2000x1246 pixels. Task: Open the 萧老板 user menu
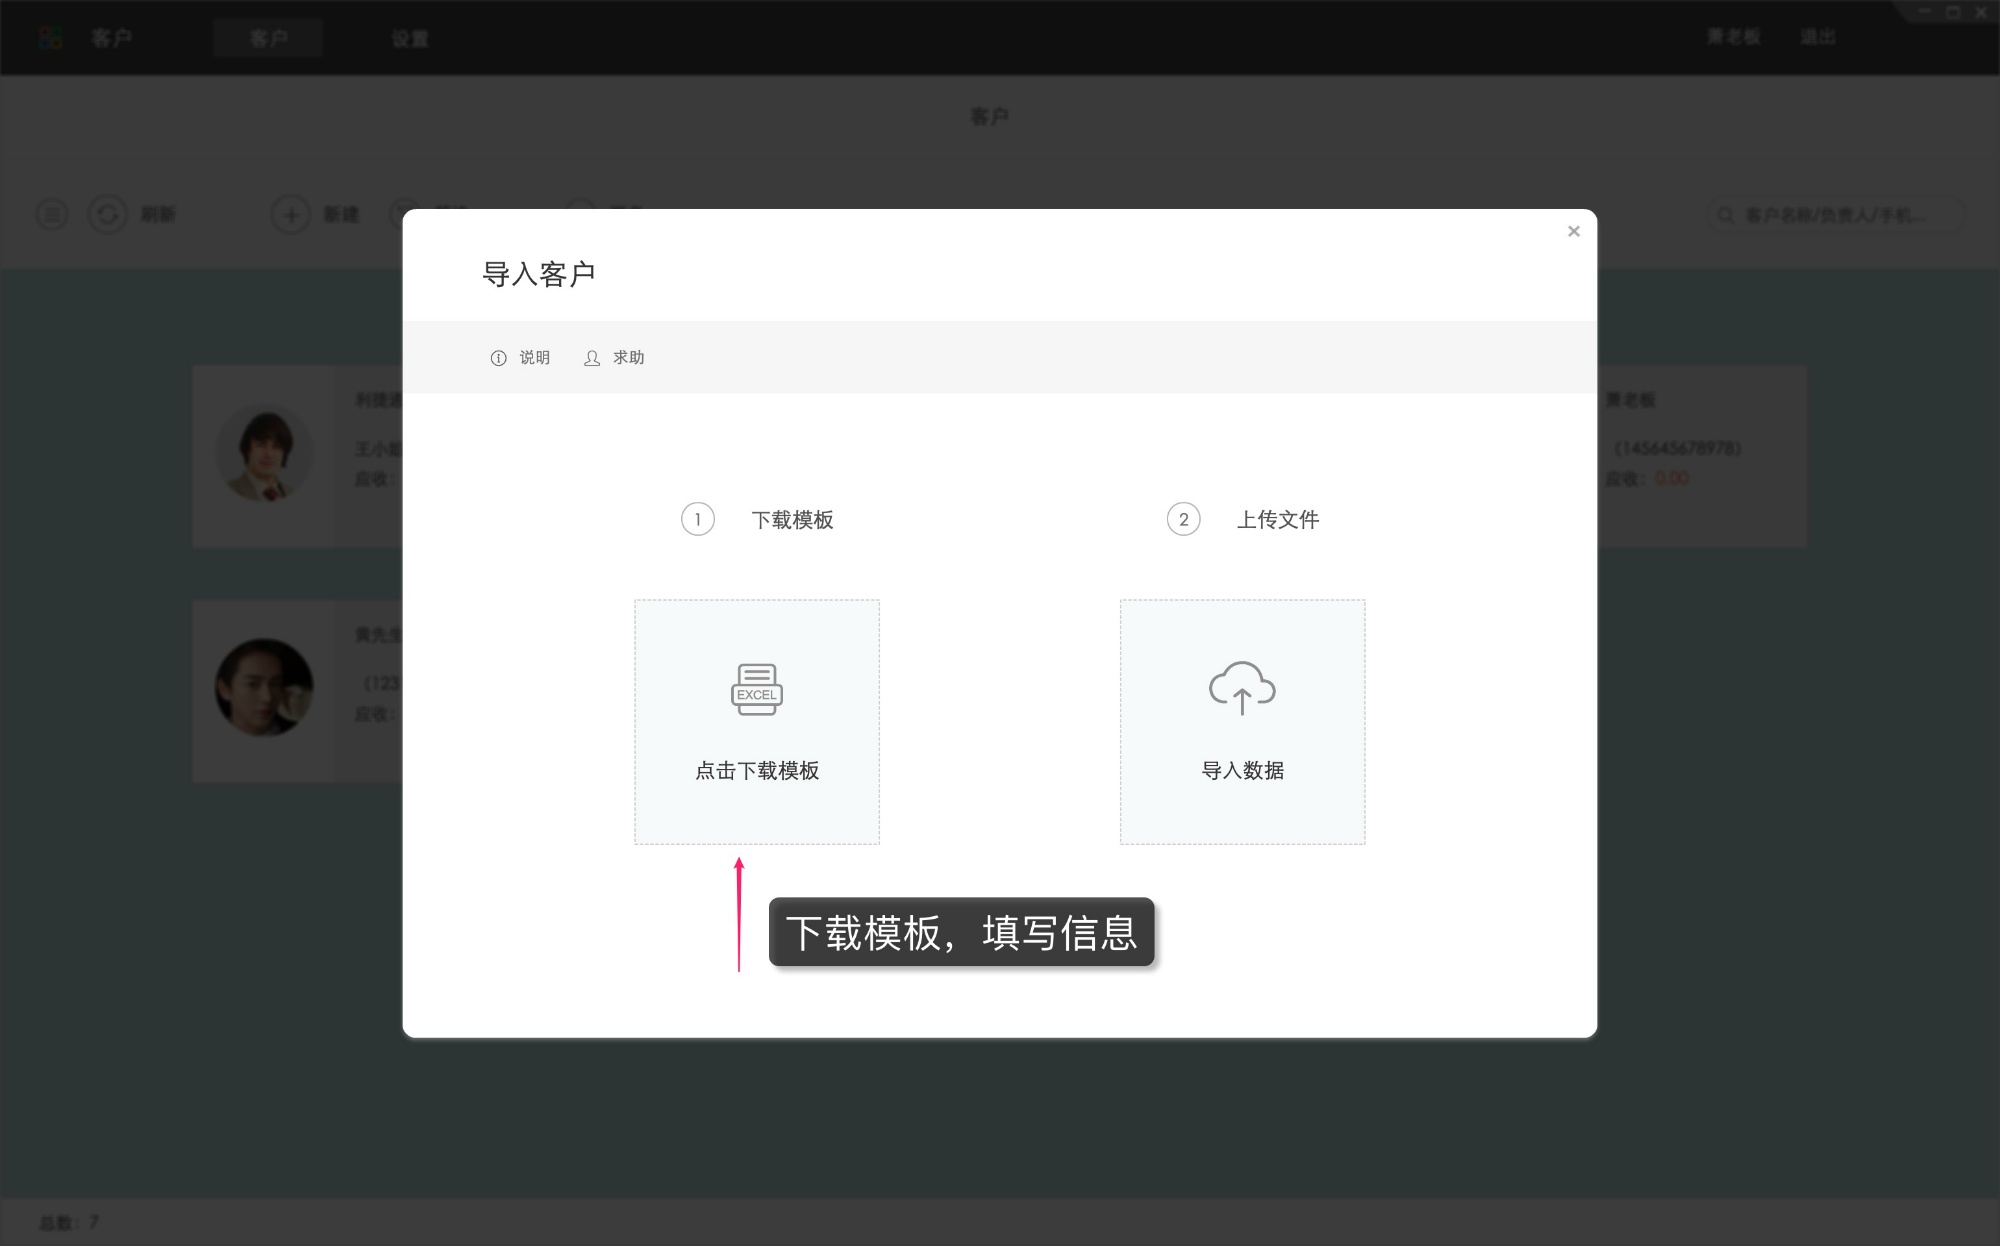[1732, 35]
